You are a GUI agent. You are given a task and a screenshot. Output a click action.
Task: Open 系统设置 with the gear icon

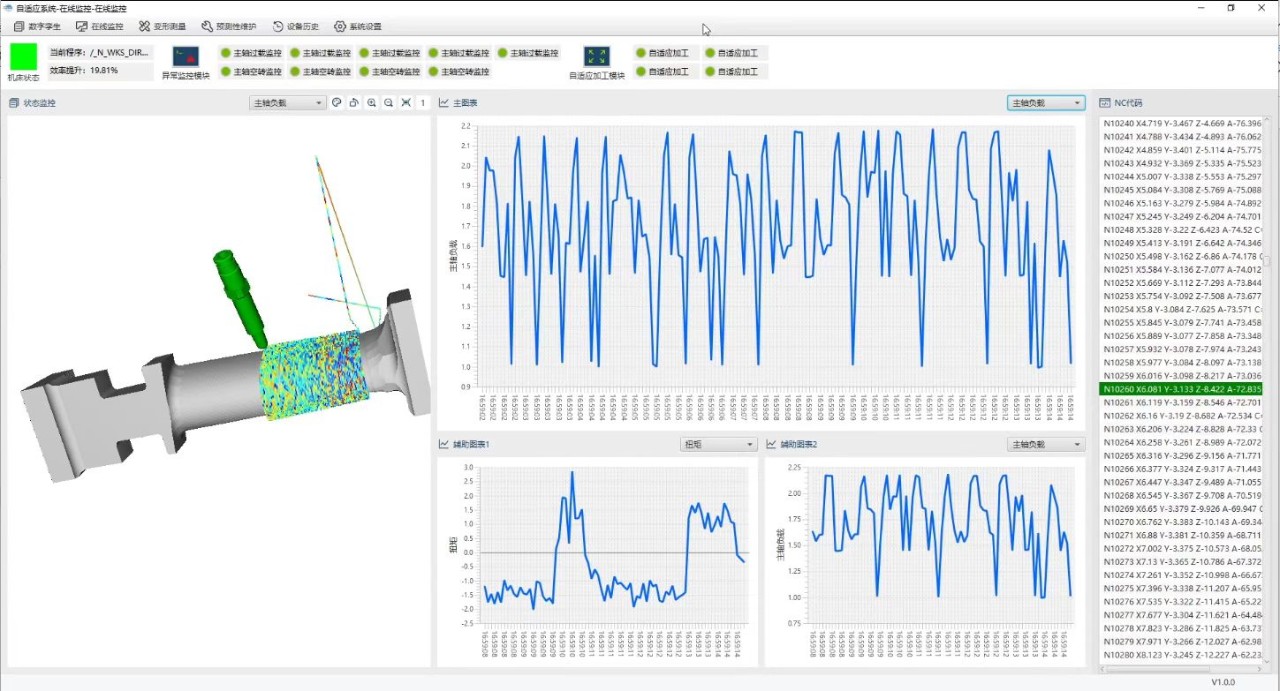point(357,27)
